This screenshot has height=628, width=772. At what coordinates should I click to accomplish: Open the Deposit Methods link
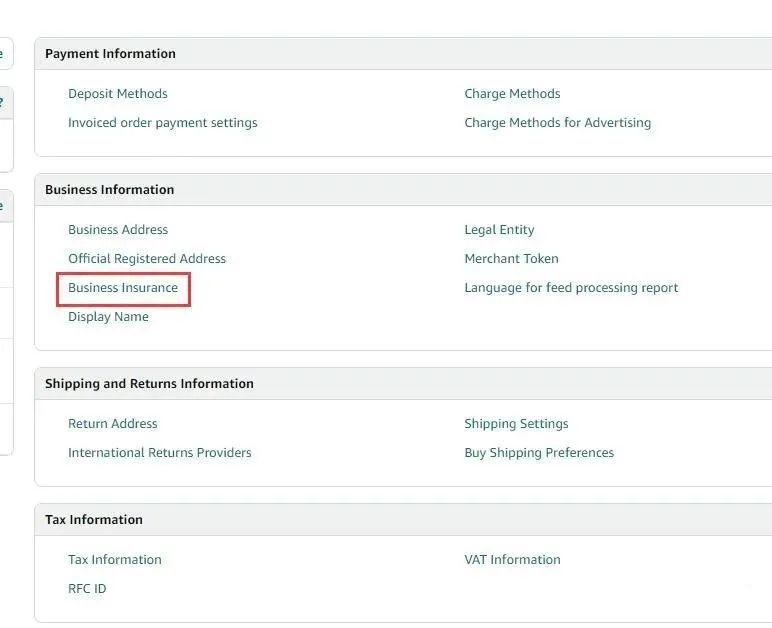[118, 94]
